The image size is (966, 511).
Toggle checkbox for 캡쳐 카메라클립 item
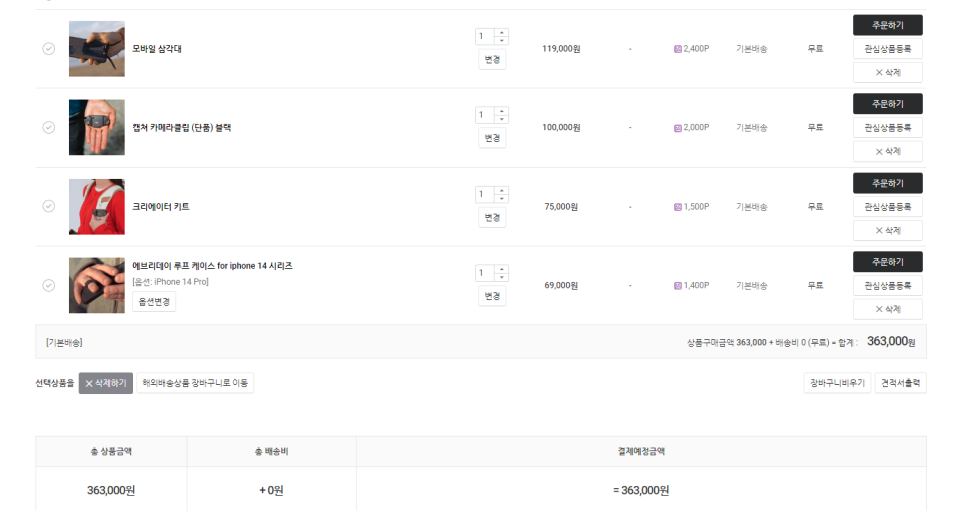tap(49, 128)
